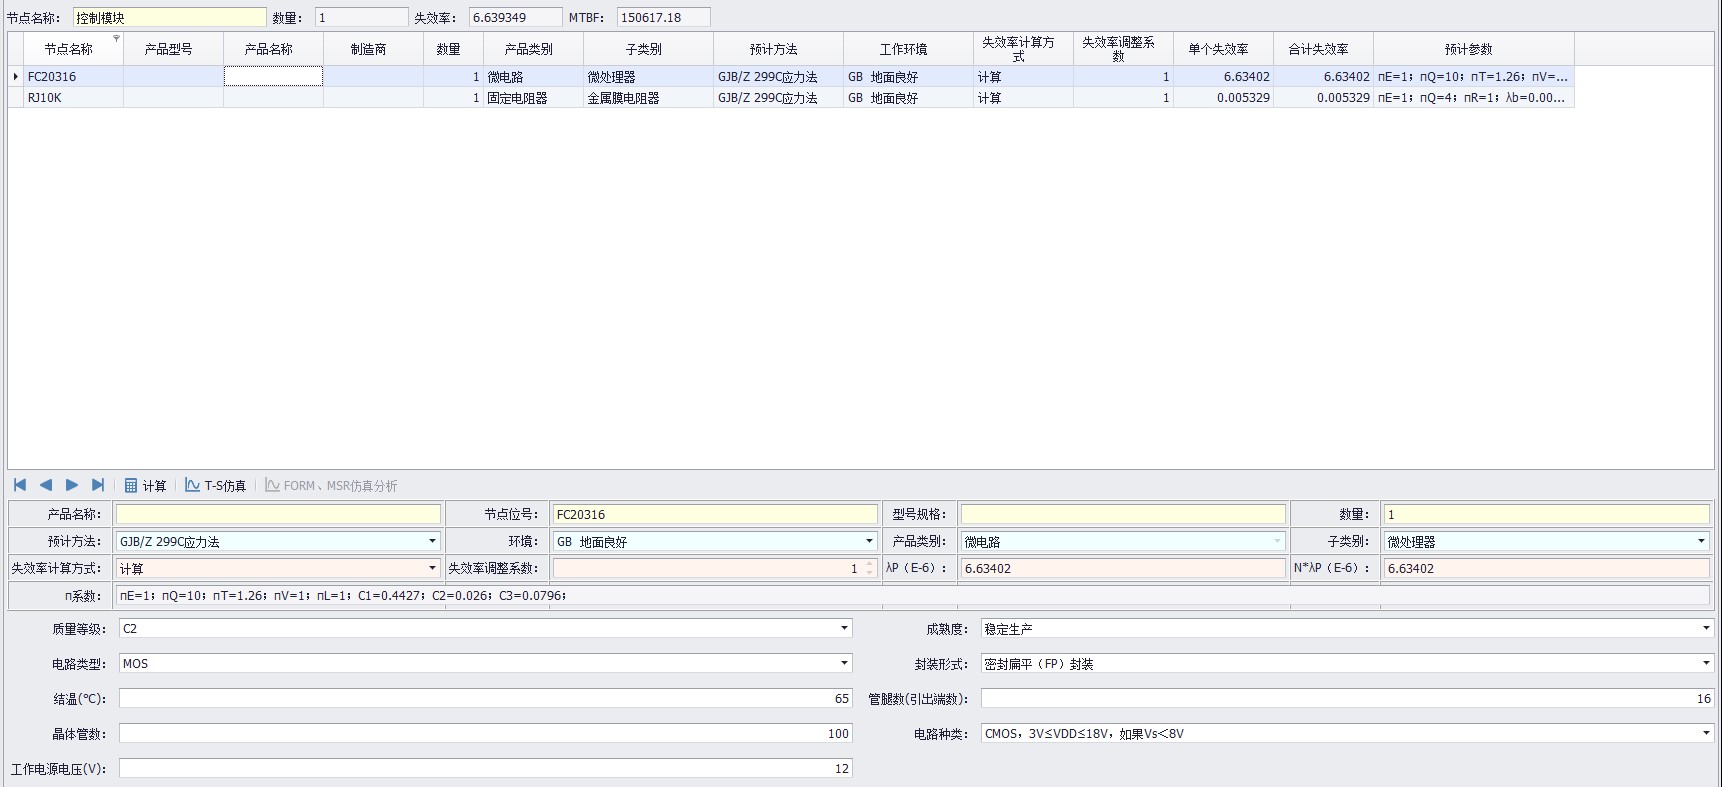Advance to the next record

click(x=72, y=485)
